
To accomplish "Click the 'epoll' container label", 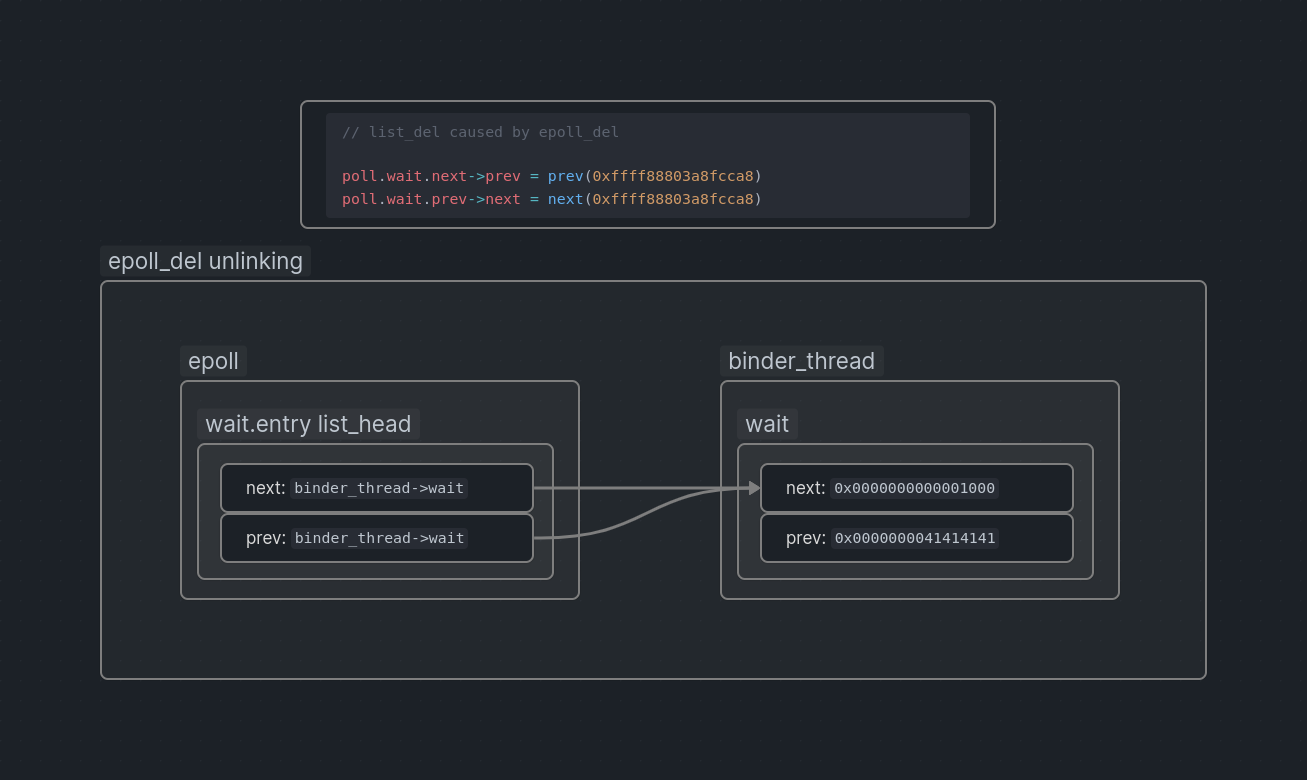I will click(213, 361).
